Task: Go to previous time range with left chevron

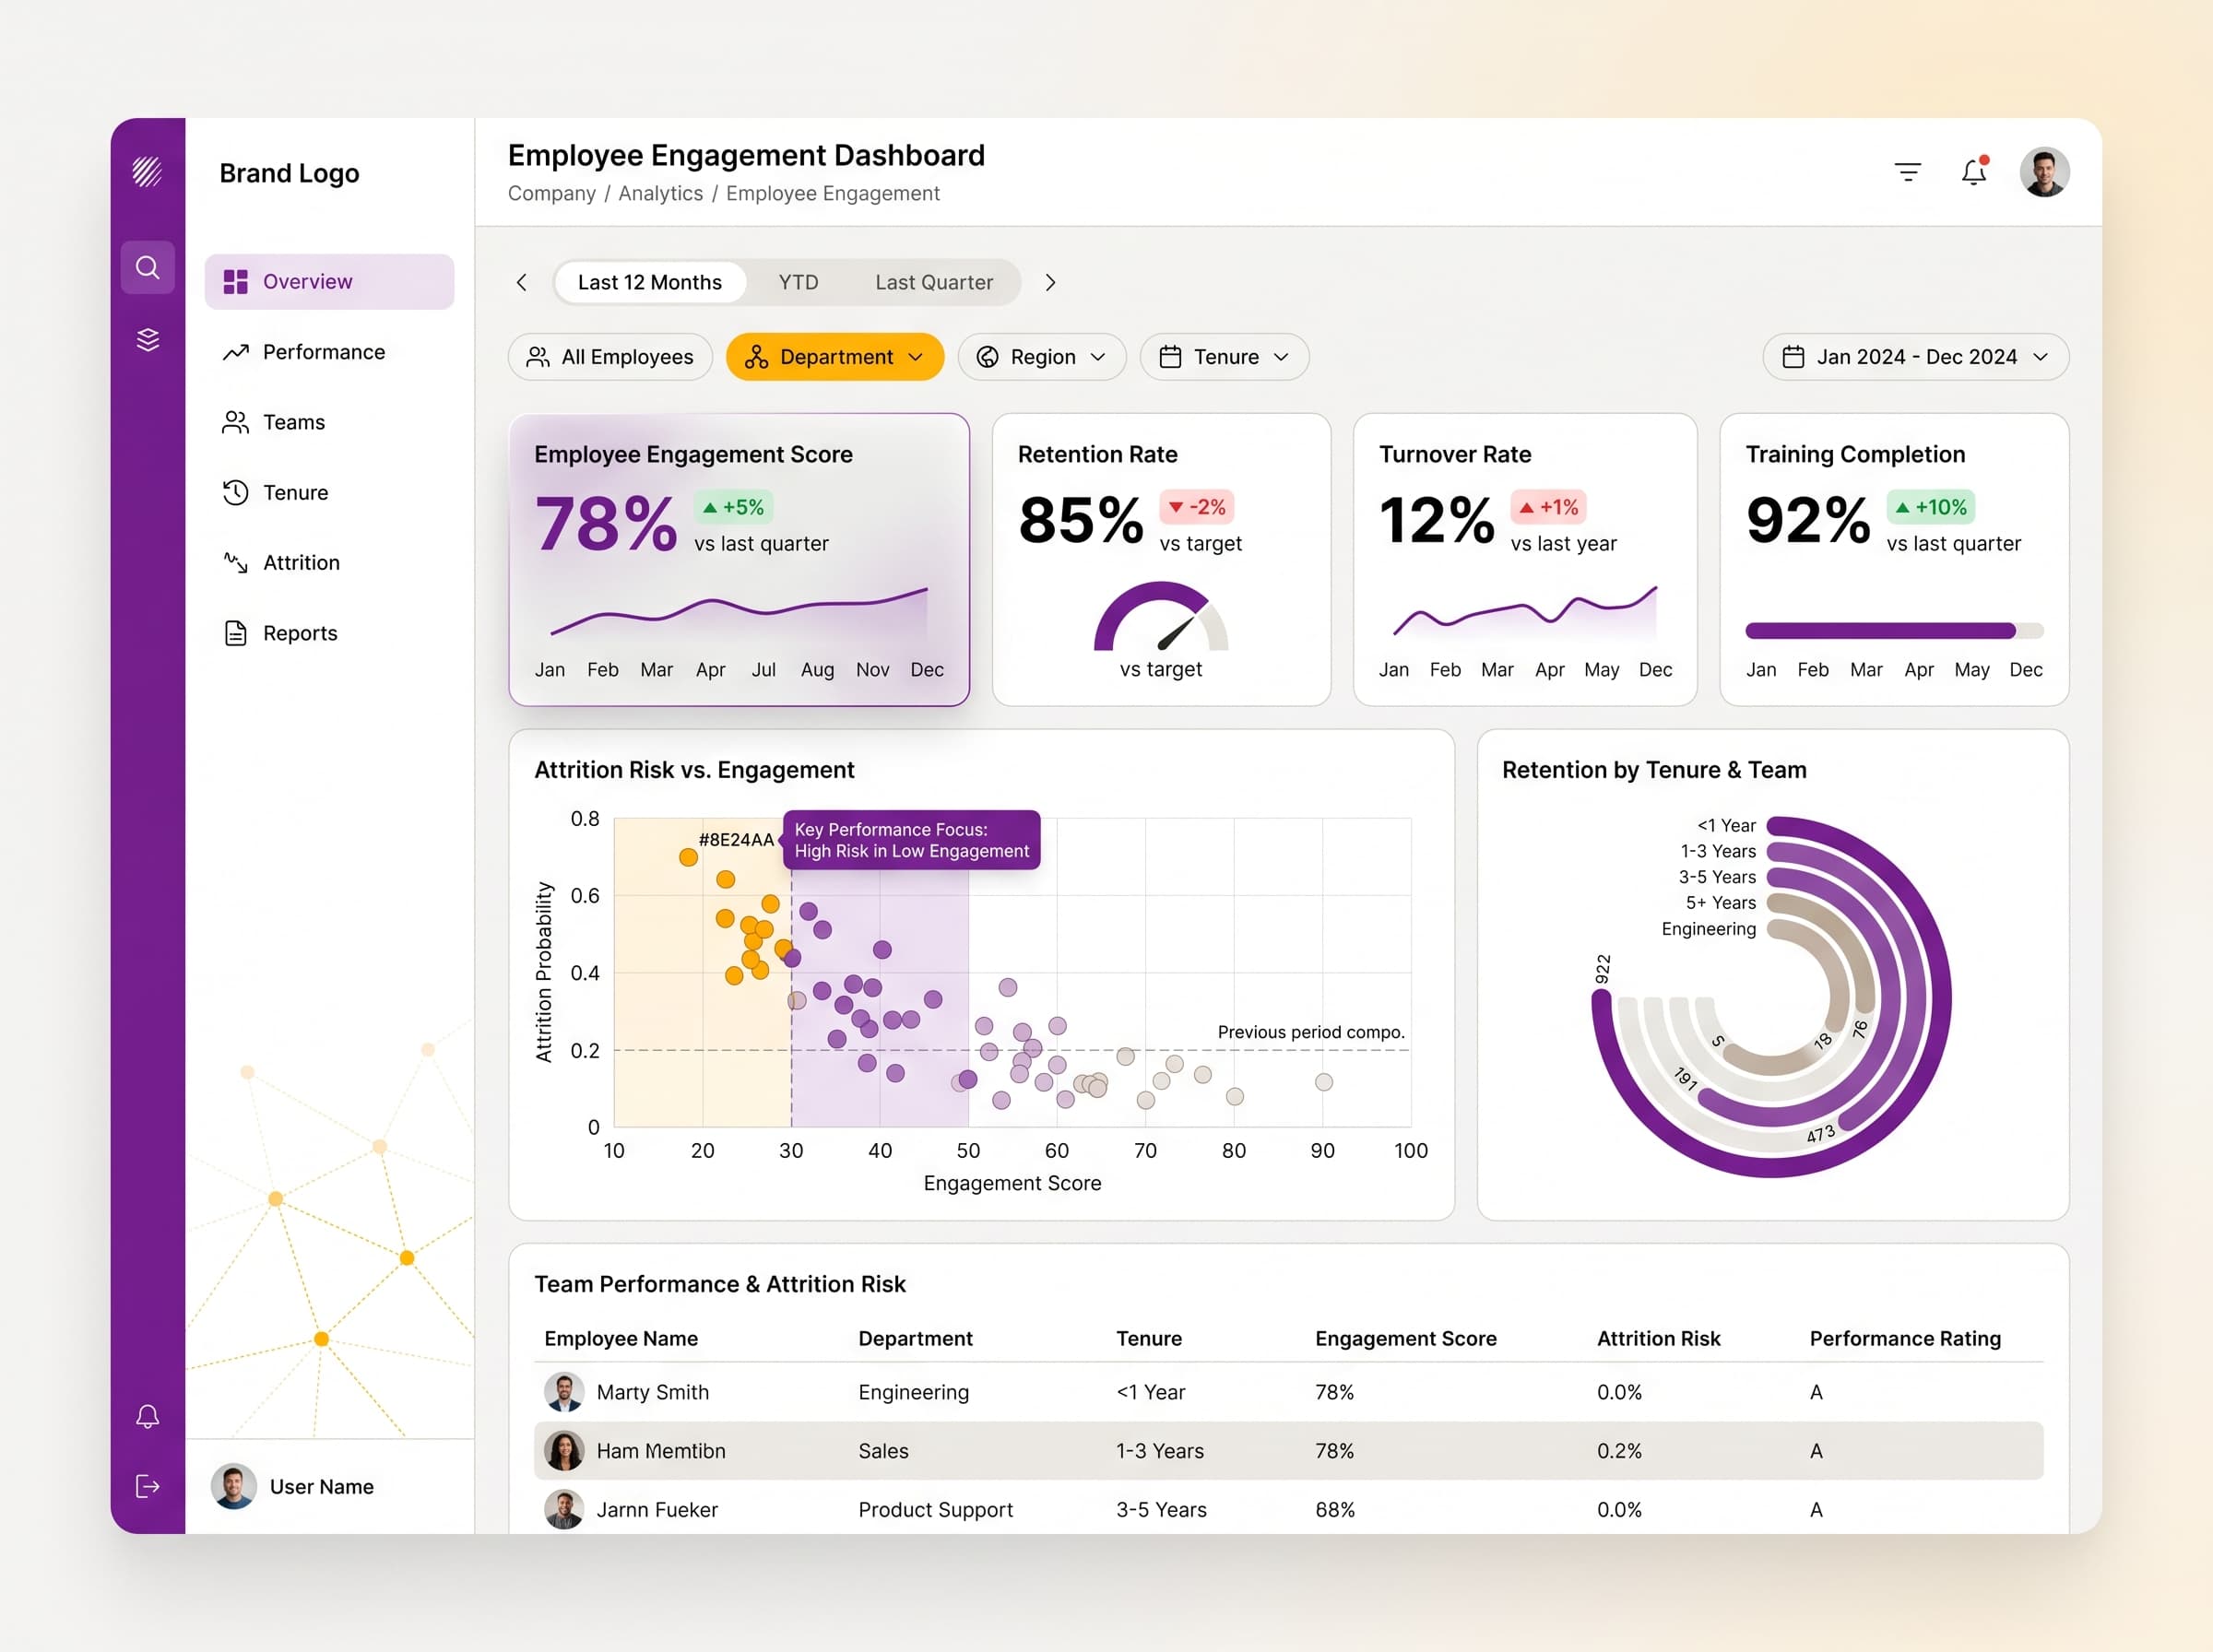Action: pyautogui.click(x=521, y=283)
